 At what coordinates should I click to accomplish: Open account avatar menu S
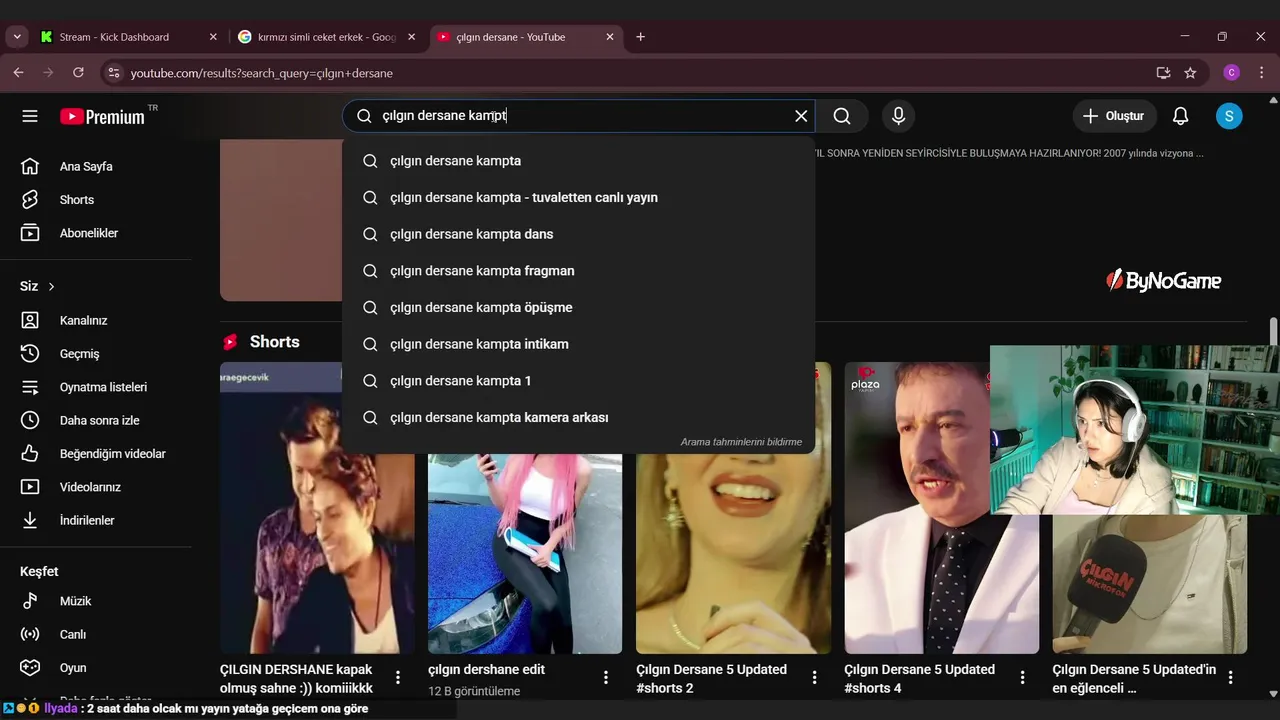(x=1229, y=116)
